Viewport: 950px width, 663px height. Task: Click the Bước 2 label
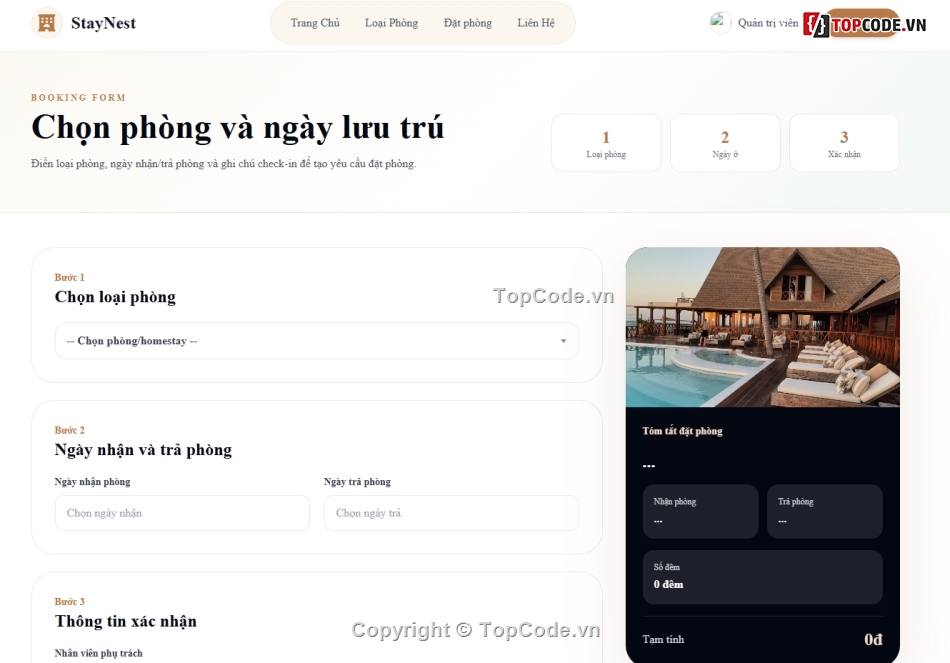click(70, 430)
